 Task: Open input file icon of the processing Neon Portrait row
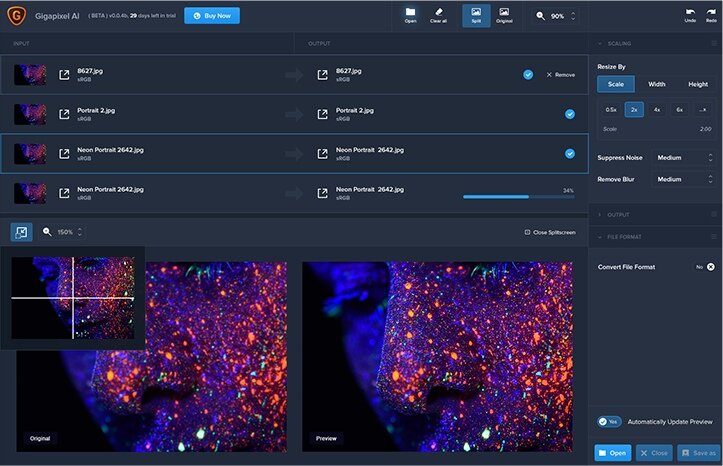pos(64,193)
